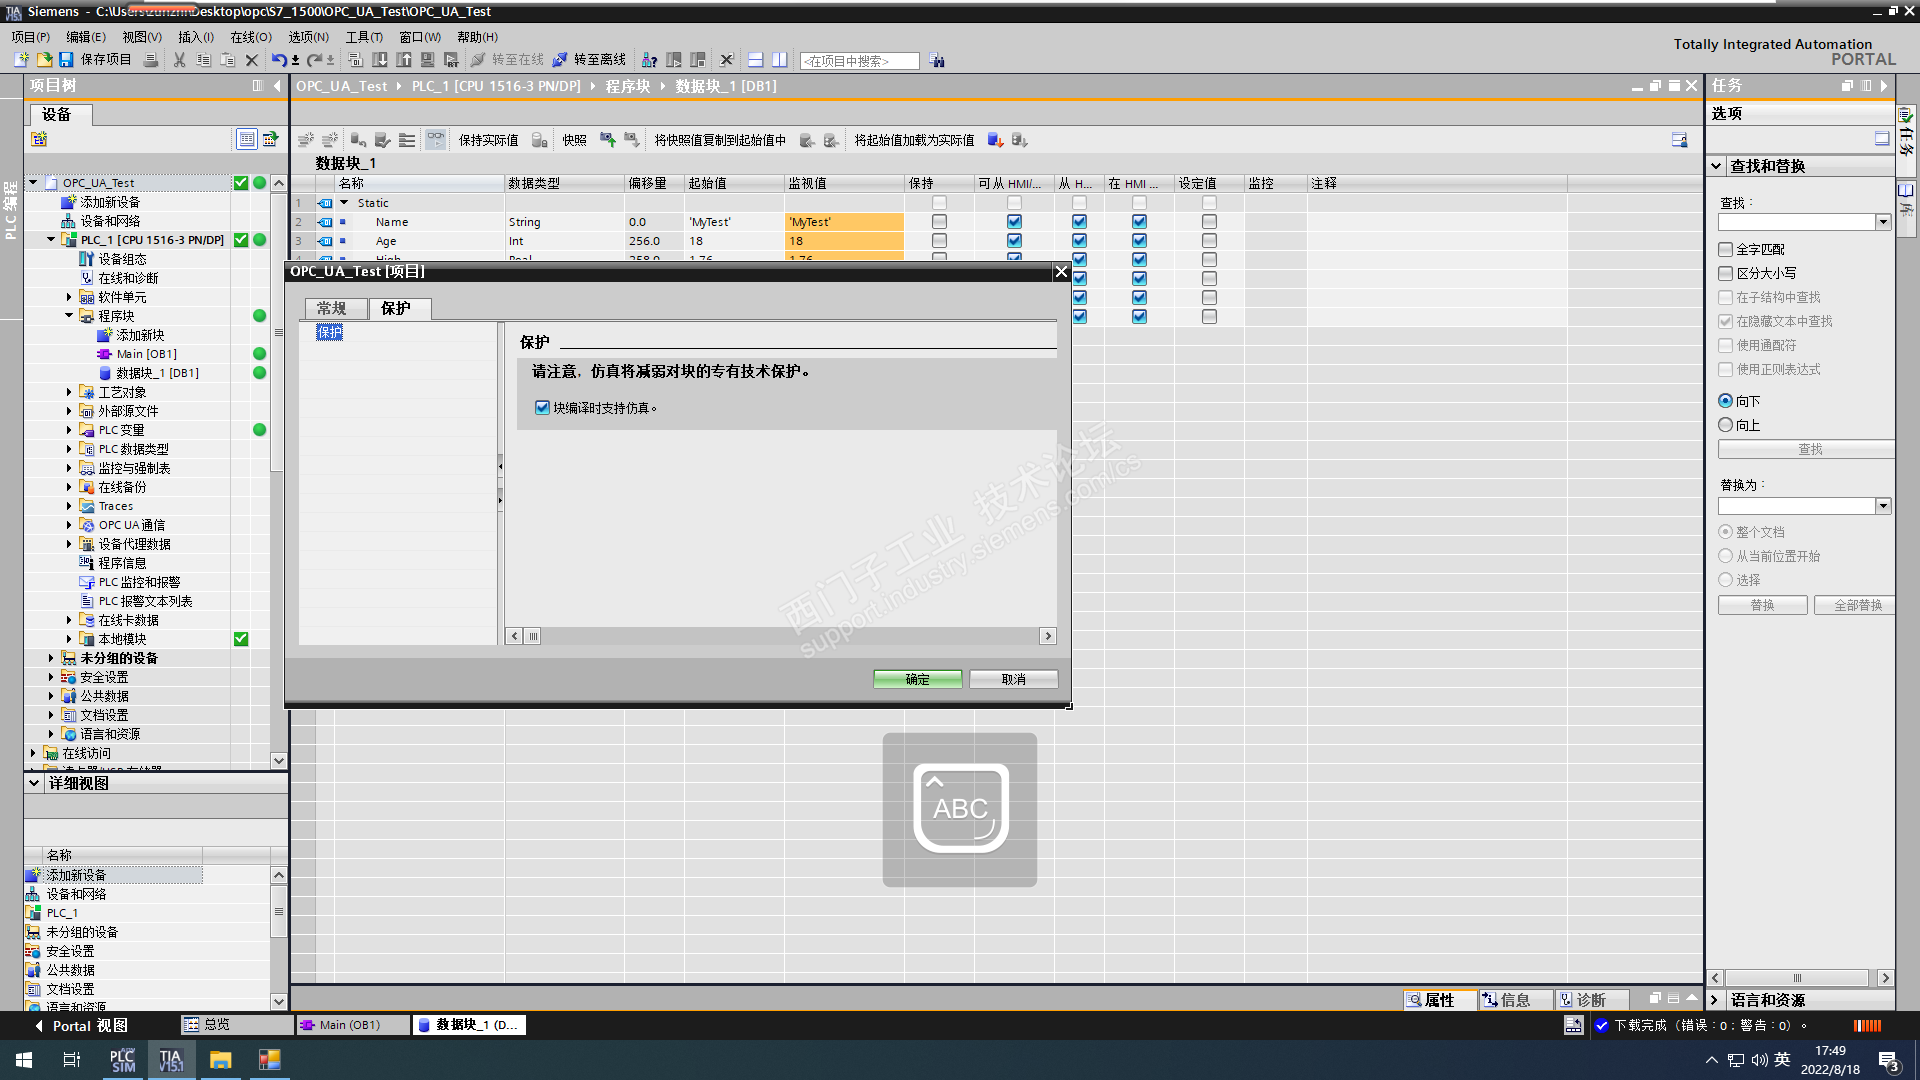This screenshot has height=1080, width=1920.
Task: Open the Find text dropdown
Action: coord(1883,222)
